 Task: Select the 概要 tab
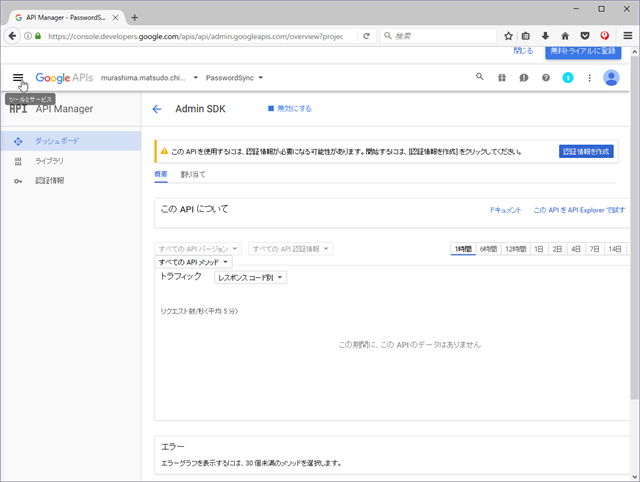pos(161,175)
